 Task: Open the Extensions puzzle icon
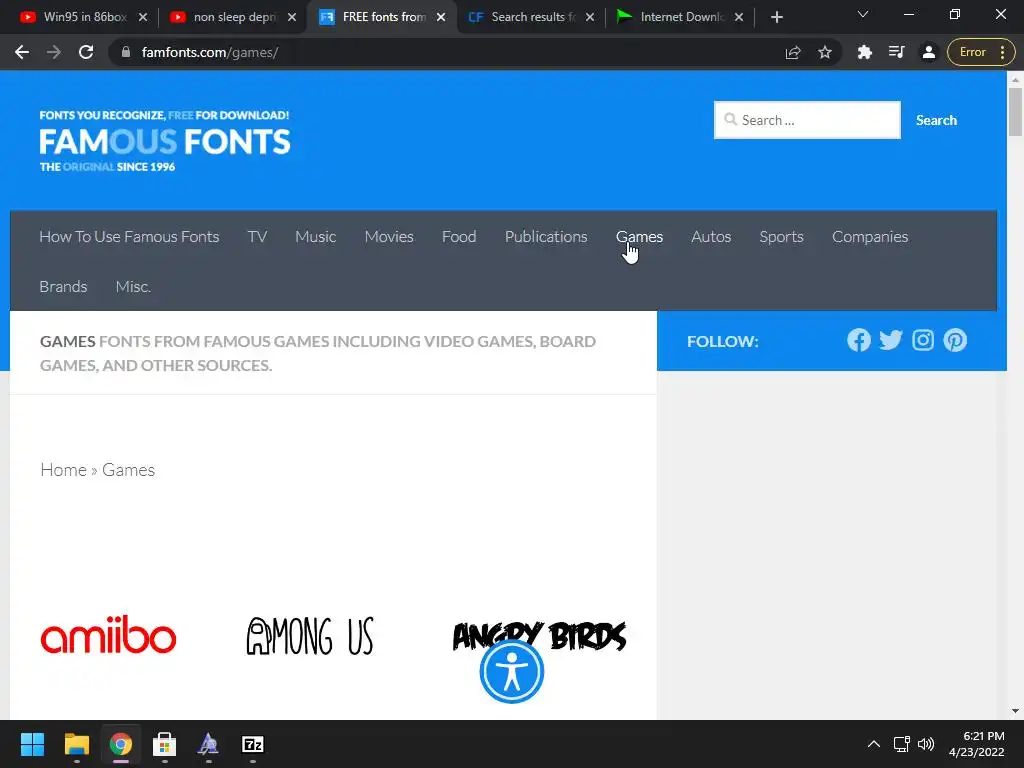click(865, 52)
